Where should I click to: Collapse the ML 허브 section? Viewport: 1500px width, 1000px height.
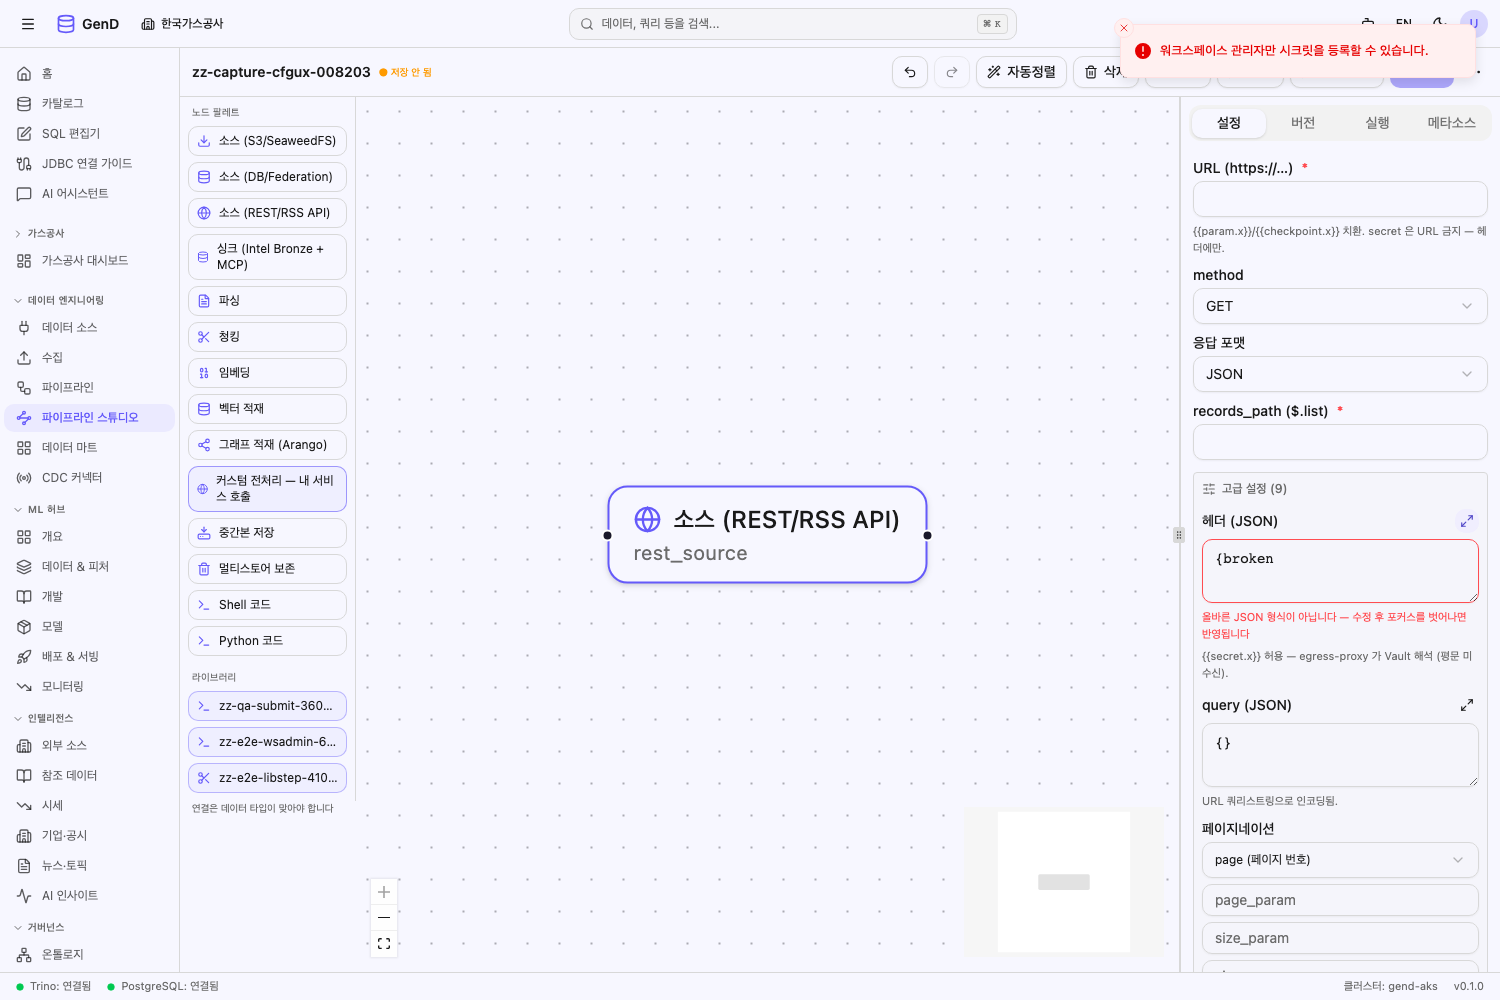click(40, 510)
